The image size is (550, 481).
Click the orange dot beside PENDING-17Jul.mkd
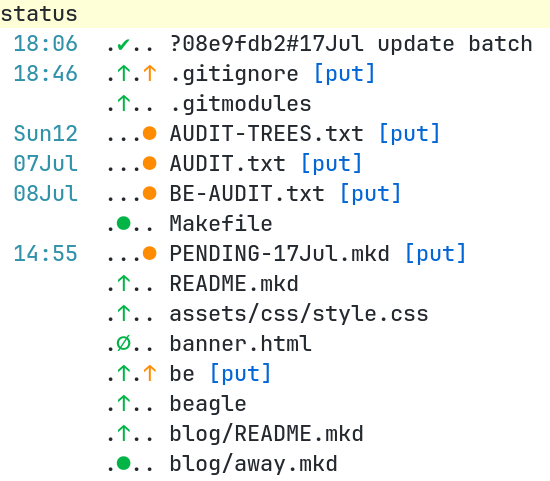[x=150, y=253]
